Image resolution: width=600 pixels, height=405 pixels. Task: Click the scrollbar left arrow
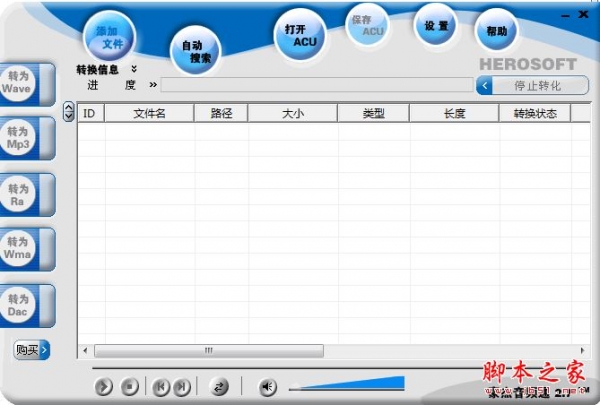(85, 350)
